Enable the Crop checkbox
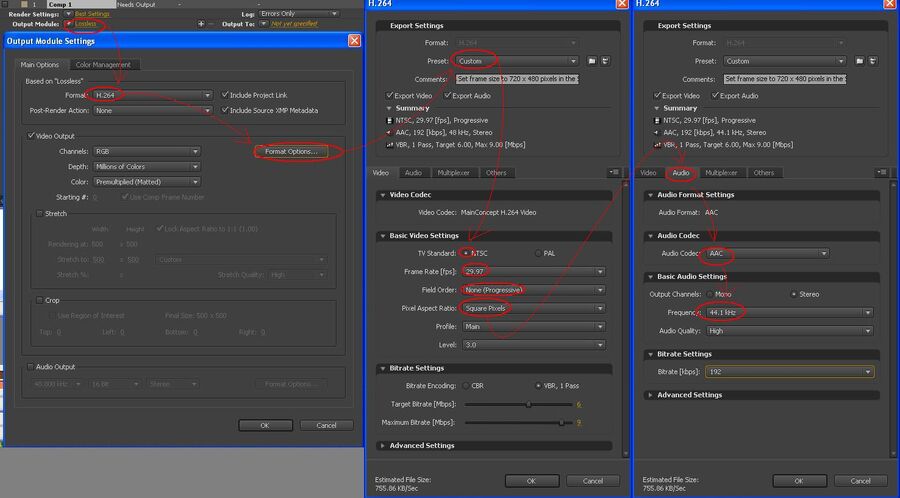 coord(40,300)
